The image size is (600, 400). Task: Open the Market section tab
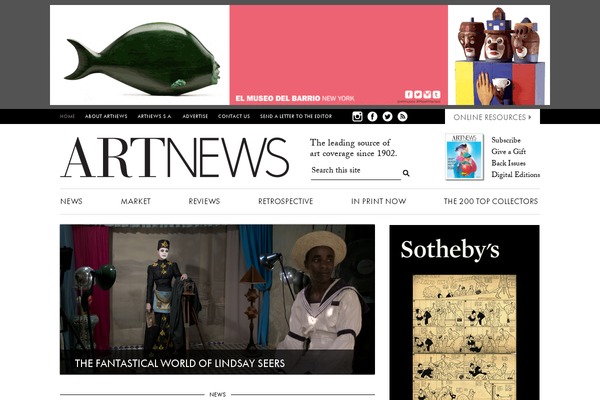(x=135, y=201)
